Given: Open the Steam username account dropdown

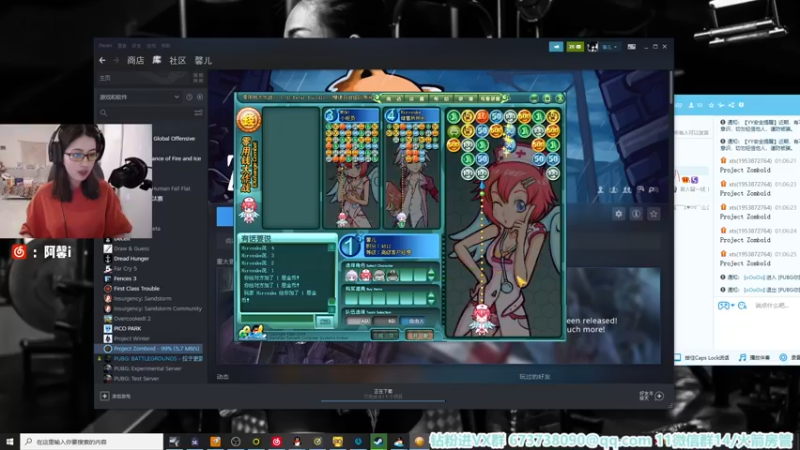Looking at the screenshot, I should click(x=610, y=46).
